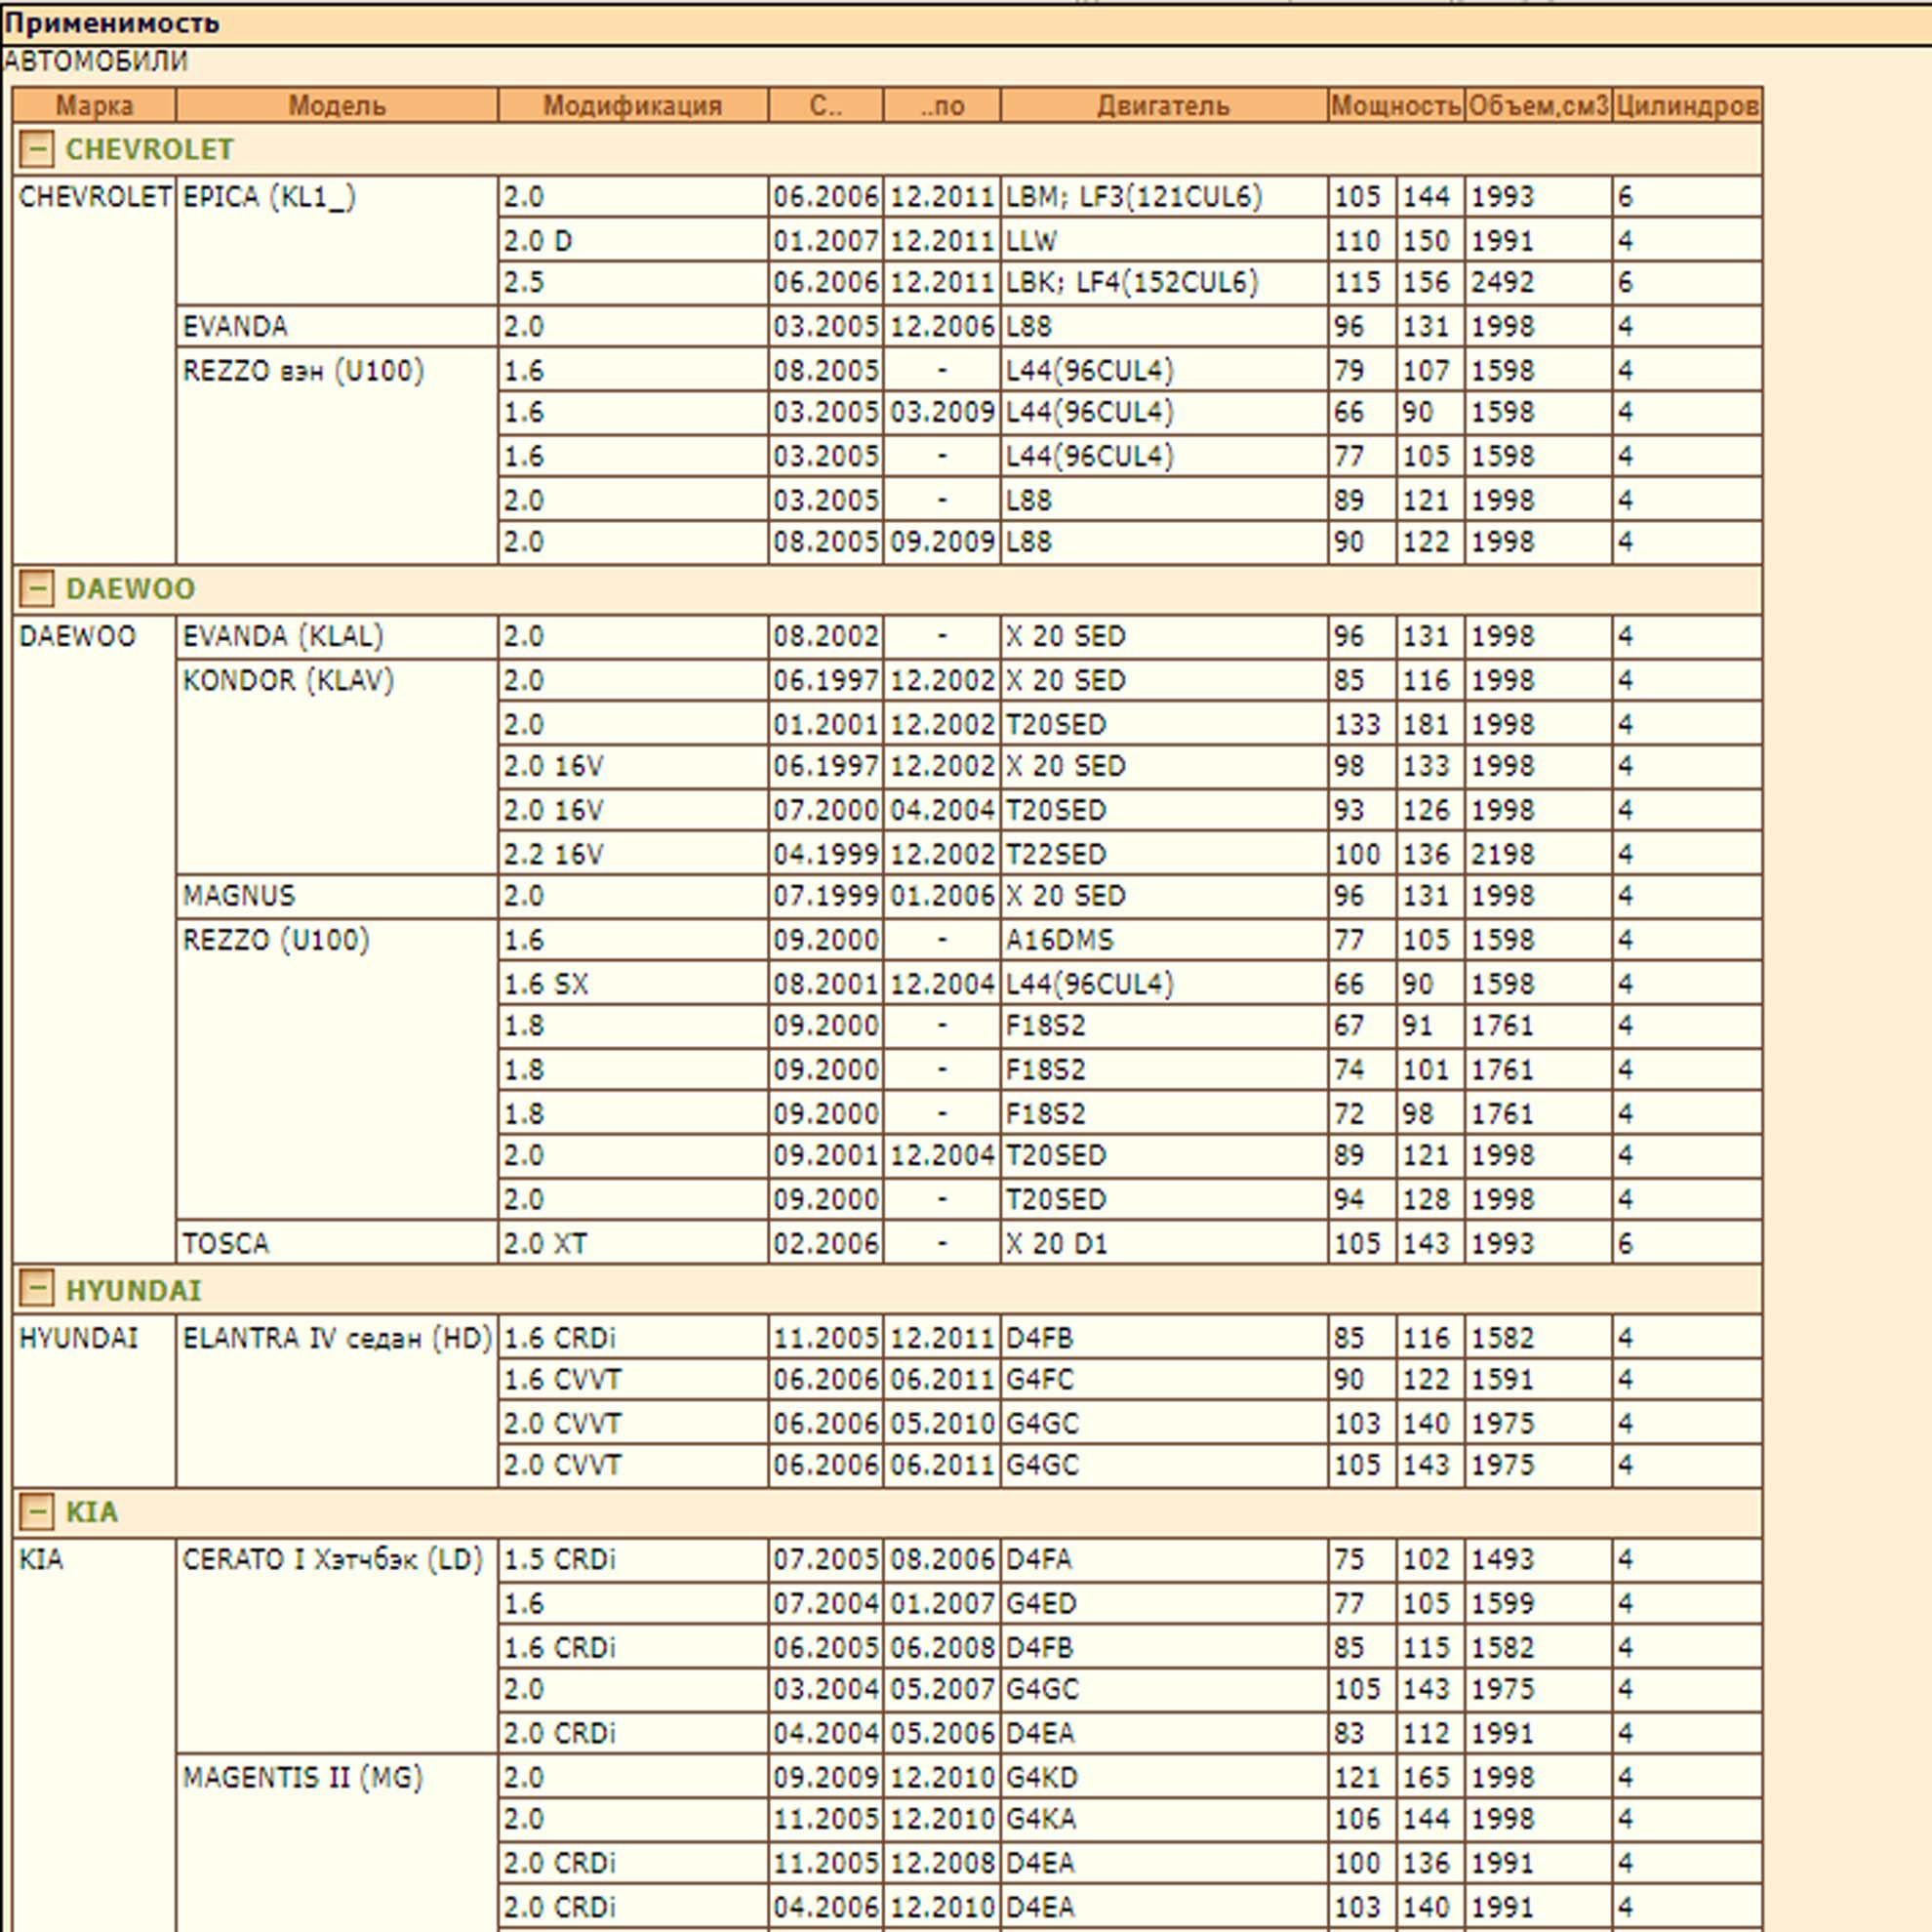1932x1932 pixels.
Task: Select the ELANTRA IV седан (HD) cell
Action: (337, 1338)
